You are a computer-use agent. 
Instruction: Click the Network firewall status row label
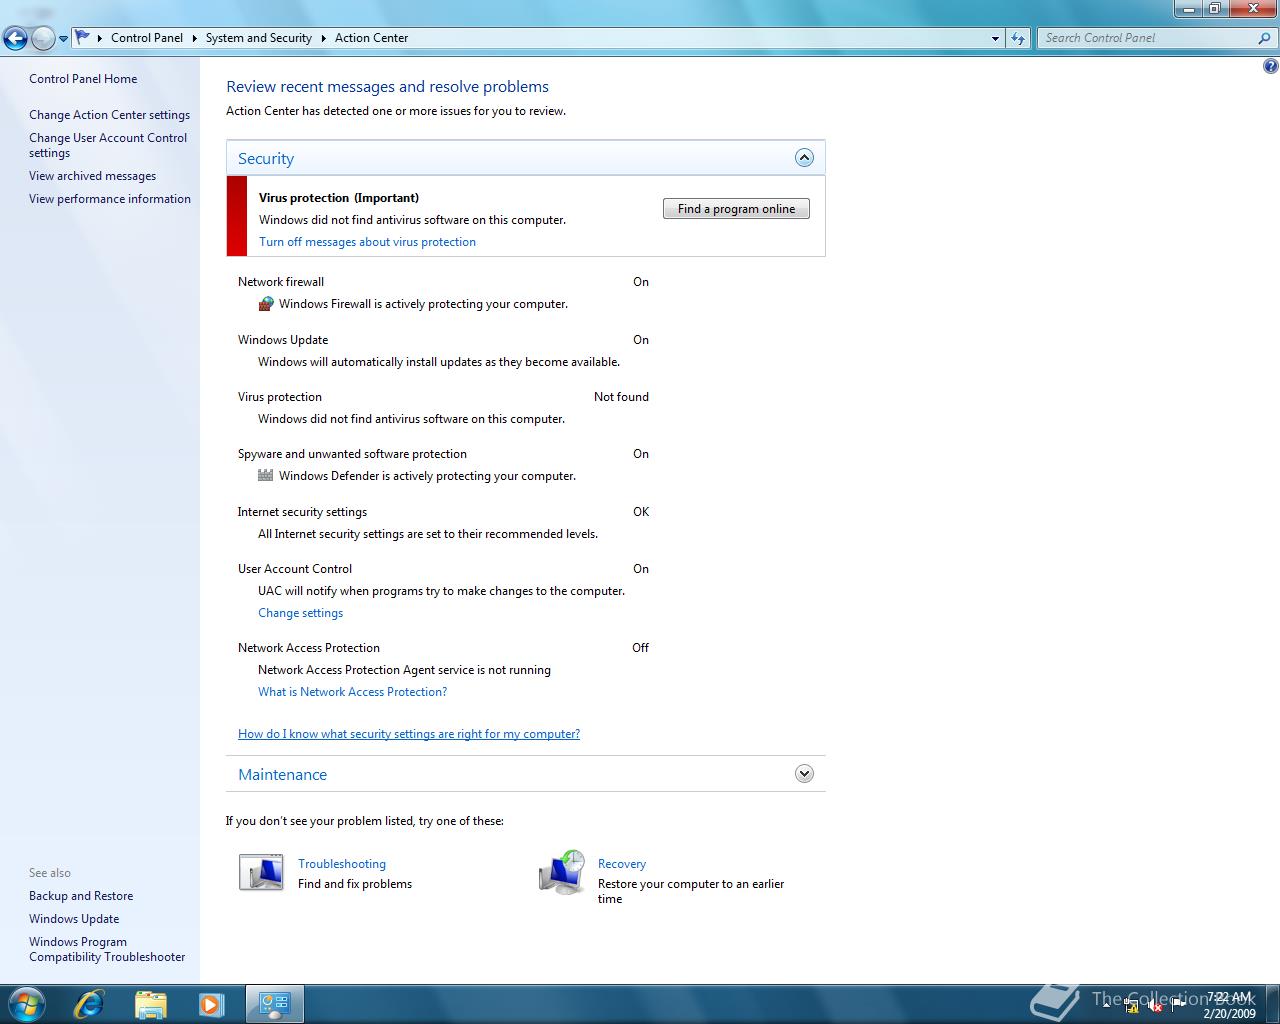click(281, 282)
